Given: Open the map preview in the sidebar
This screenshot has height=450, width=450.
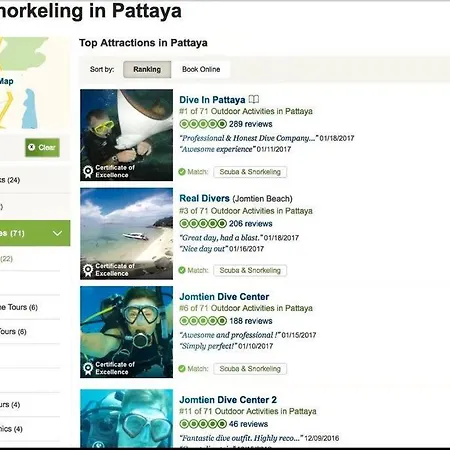Looking at the screenshot, I should 23,83.
